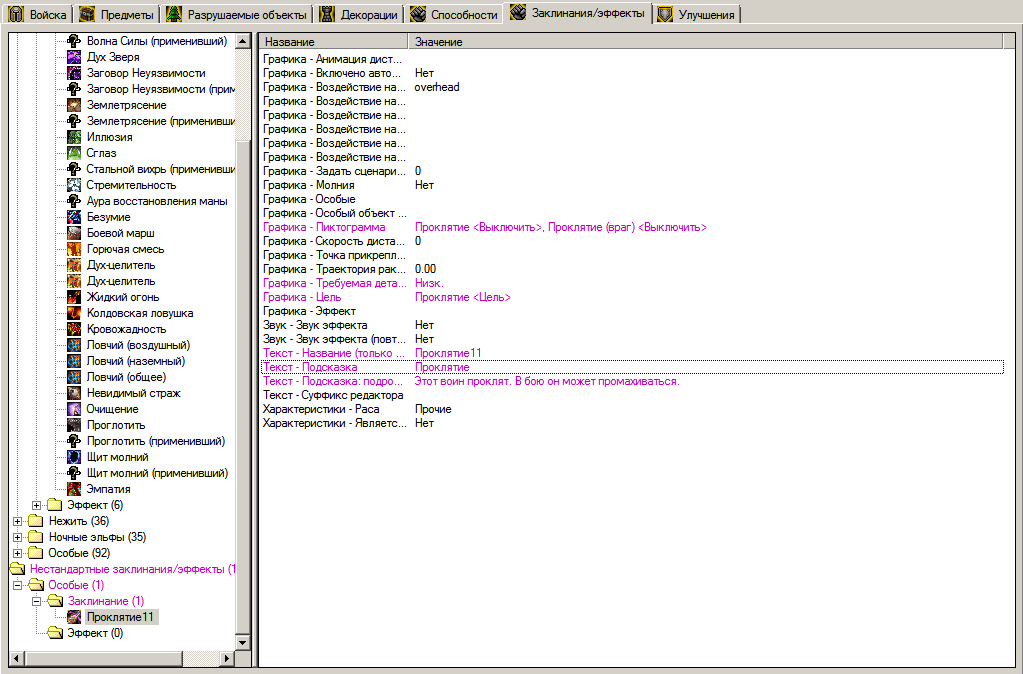Expand the Особые (92) folder
This screenshot has height=674, width=1023.
click(18, 553)
